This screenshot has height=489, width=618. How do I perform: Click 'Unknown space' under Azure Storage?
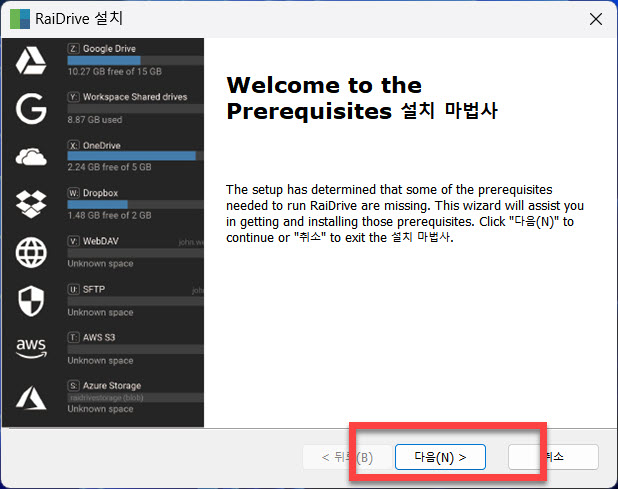pyautogui.click(x=100, y=409)
